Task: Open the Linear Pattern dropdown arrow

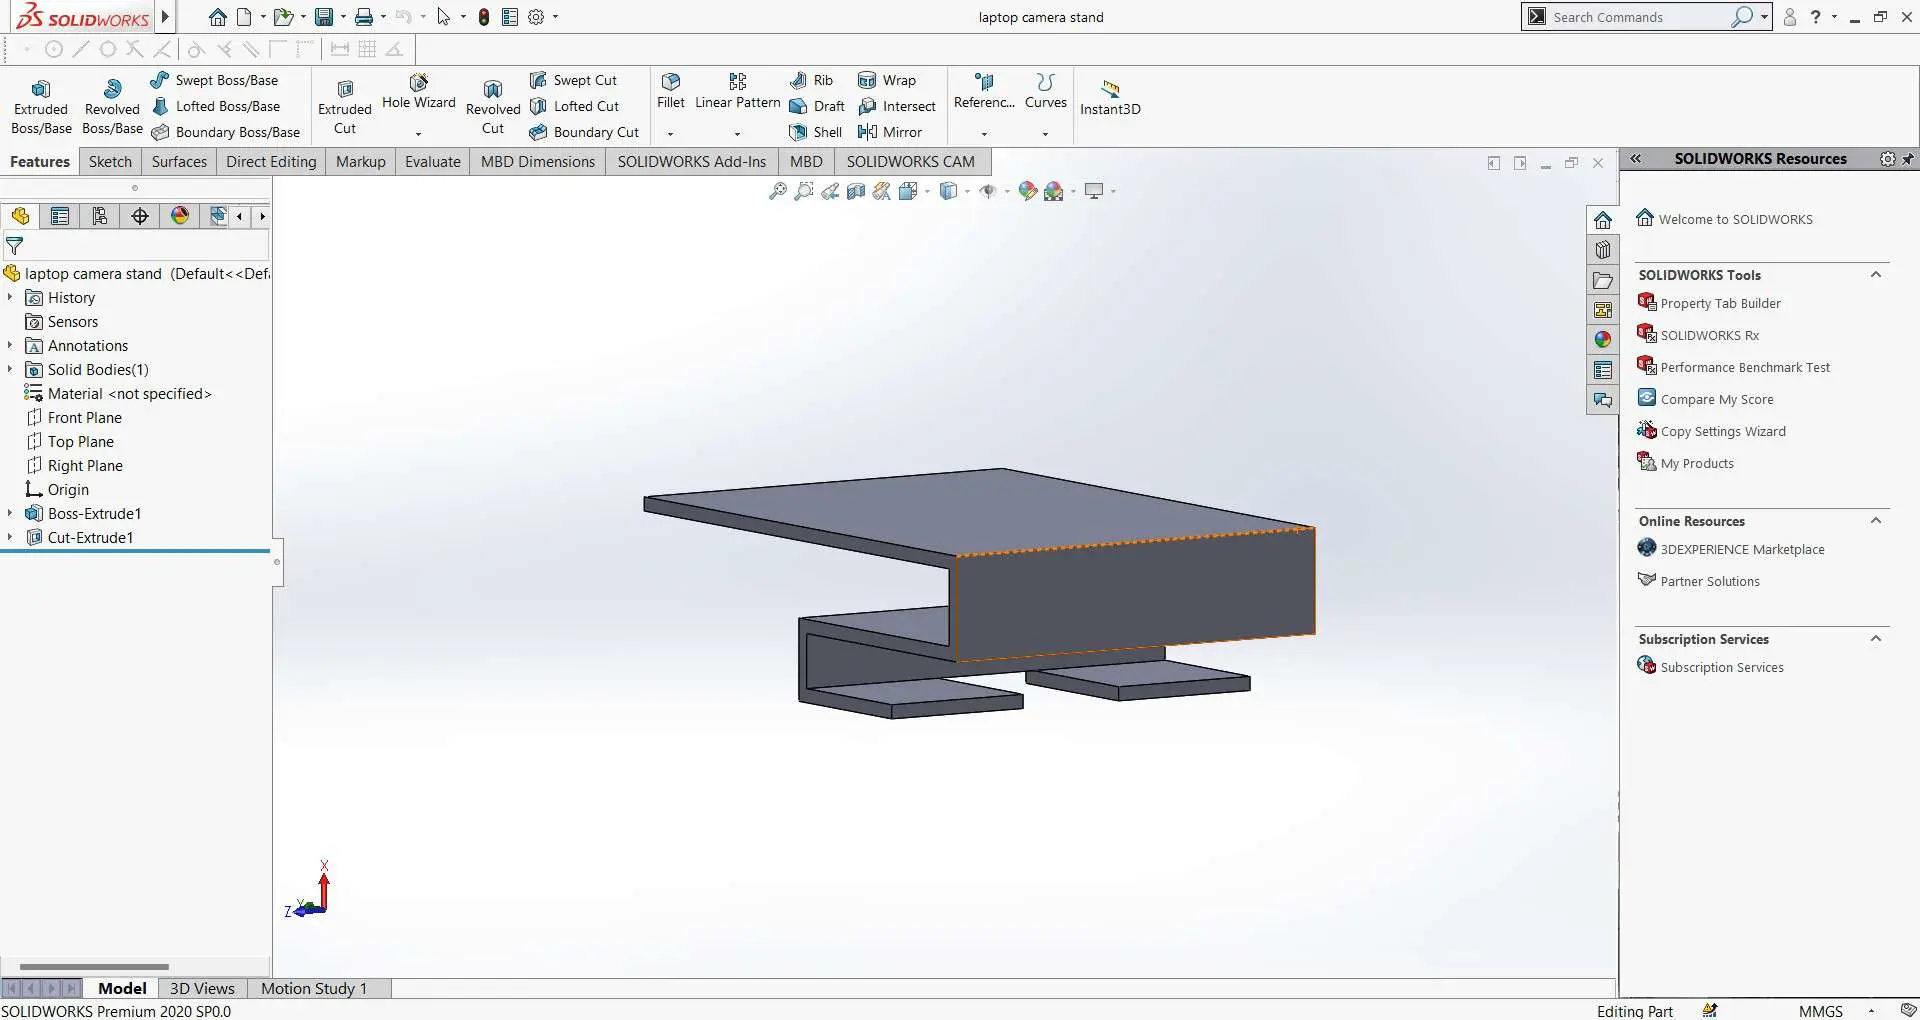Action: click(x=737, y=133)
